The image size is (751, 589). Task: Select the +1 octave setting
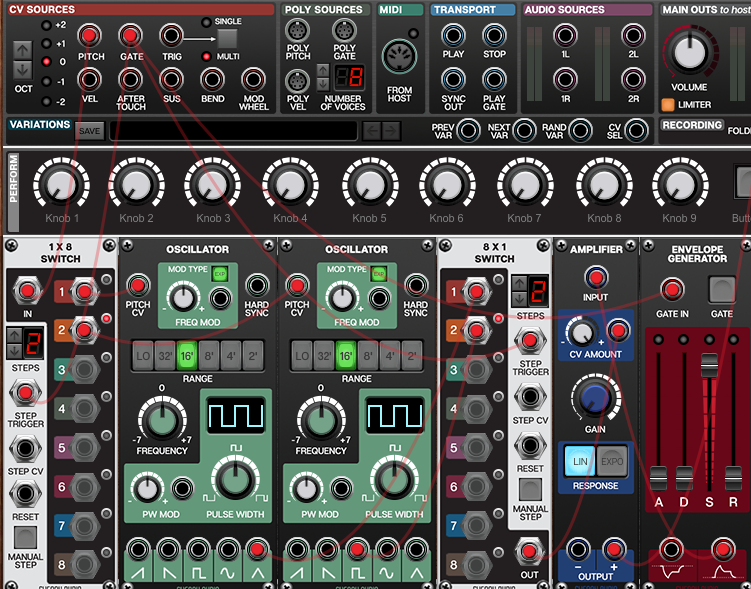[46, 44]
